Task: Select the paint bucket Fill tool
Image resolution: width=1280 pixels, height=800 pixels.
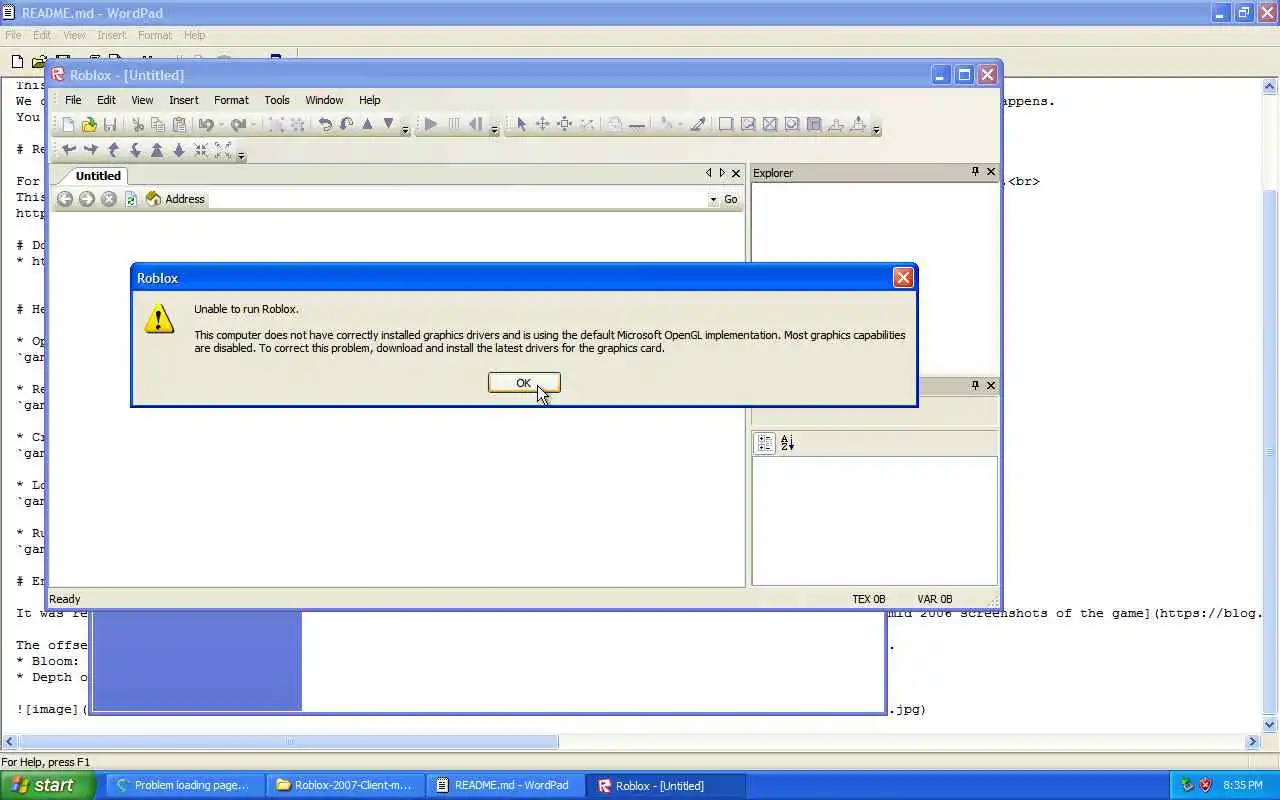Action: point(666,124)
